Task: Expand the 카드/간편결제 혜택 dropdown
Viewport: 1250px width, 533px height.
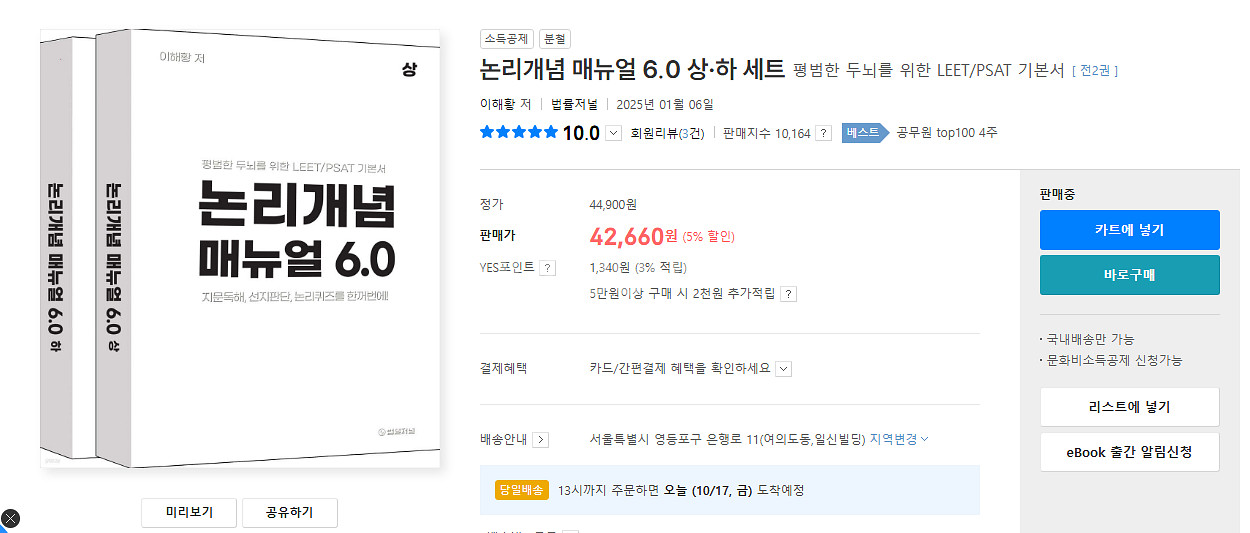Action: (x=783, y=368)
